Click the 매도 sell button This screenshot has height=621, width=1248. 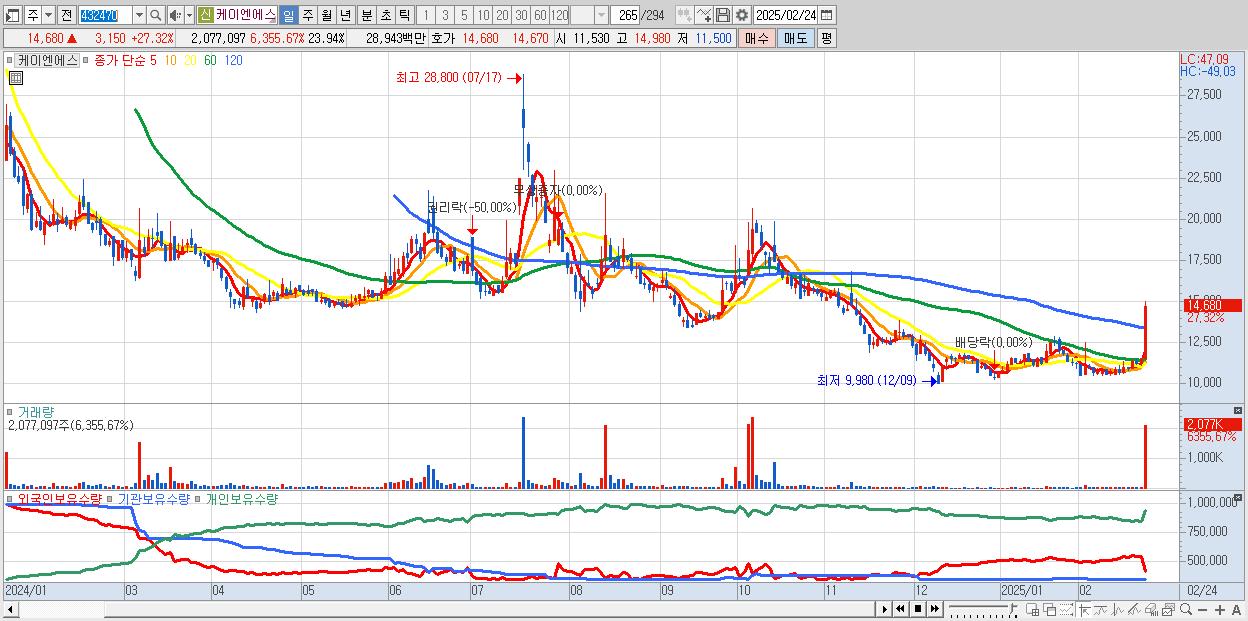(796, 38)
